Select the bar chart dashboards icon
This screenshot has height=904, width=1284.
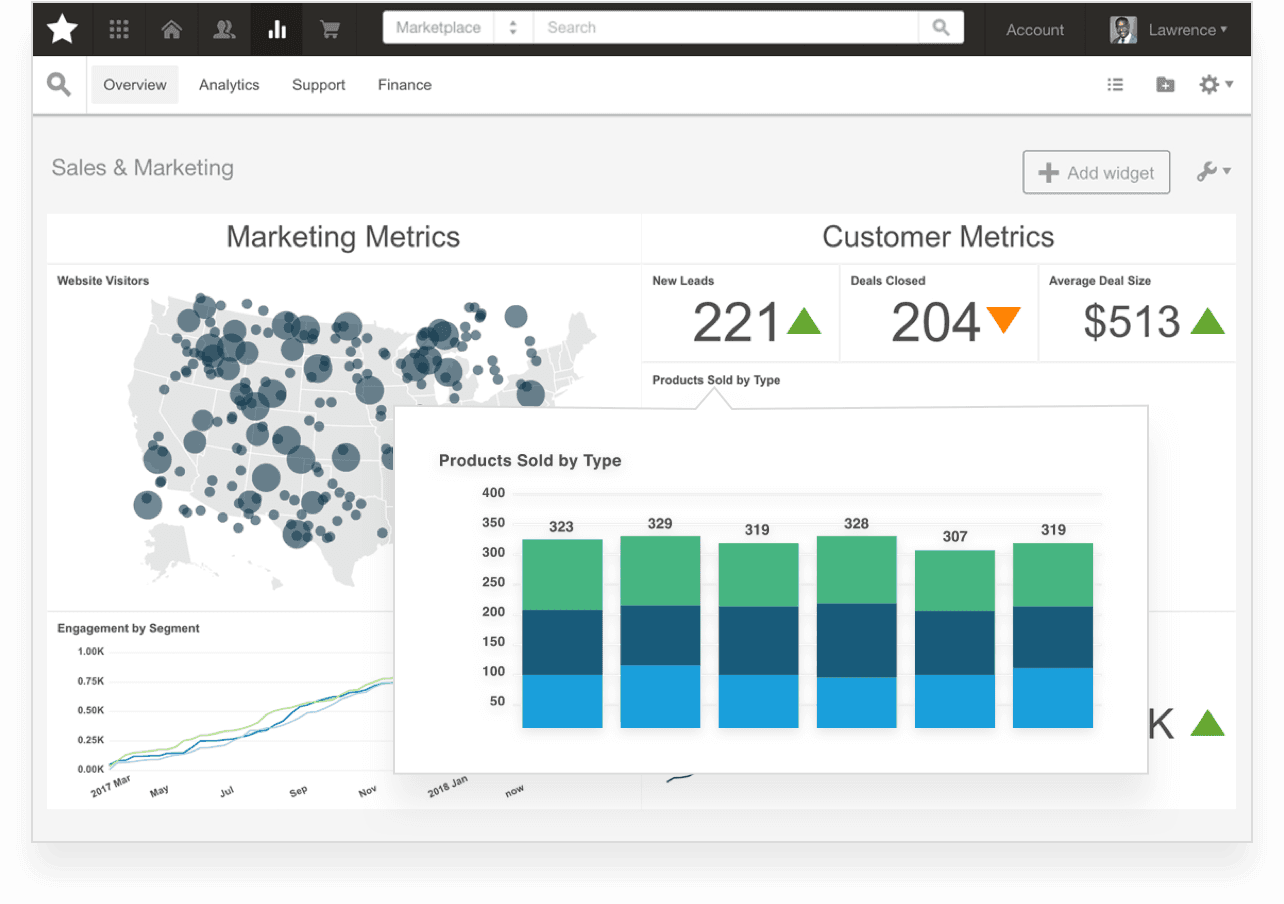(x=277, y=29)
